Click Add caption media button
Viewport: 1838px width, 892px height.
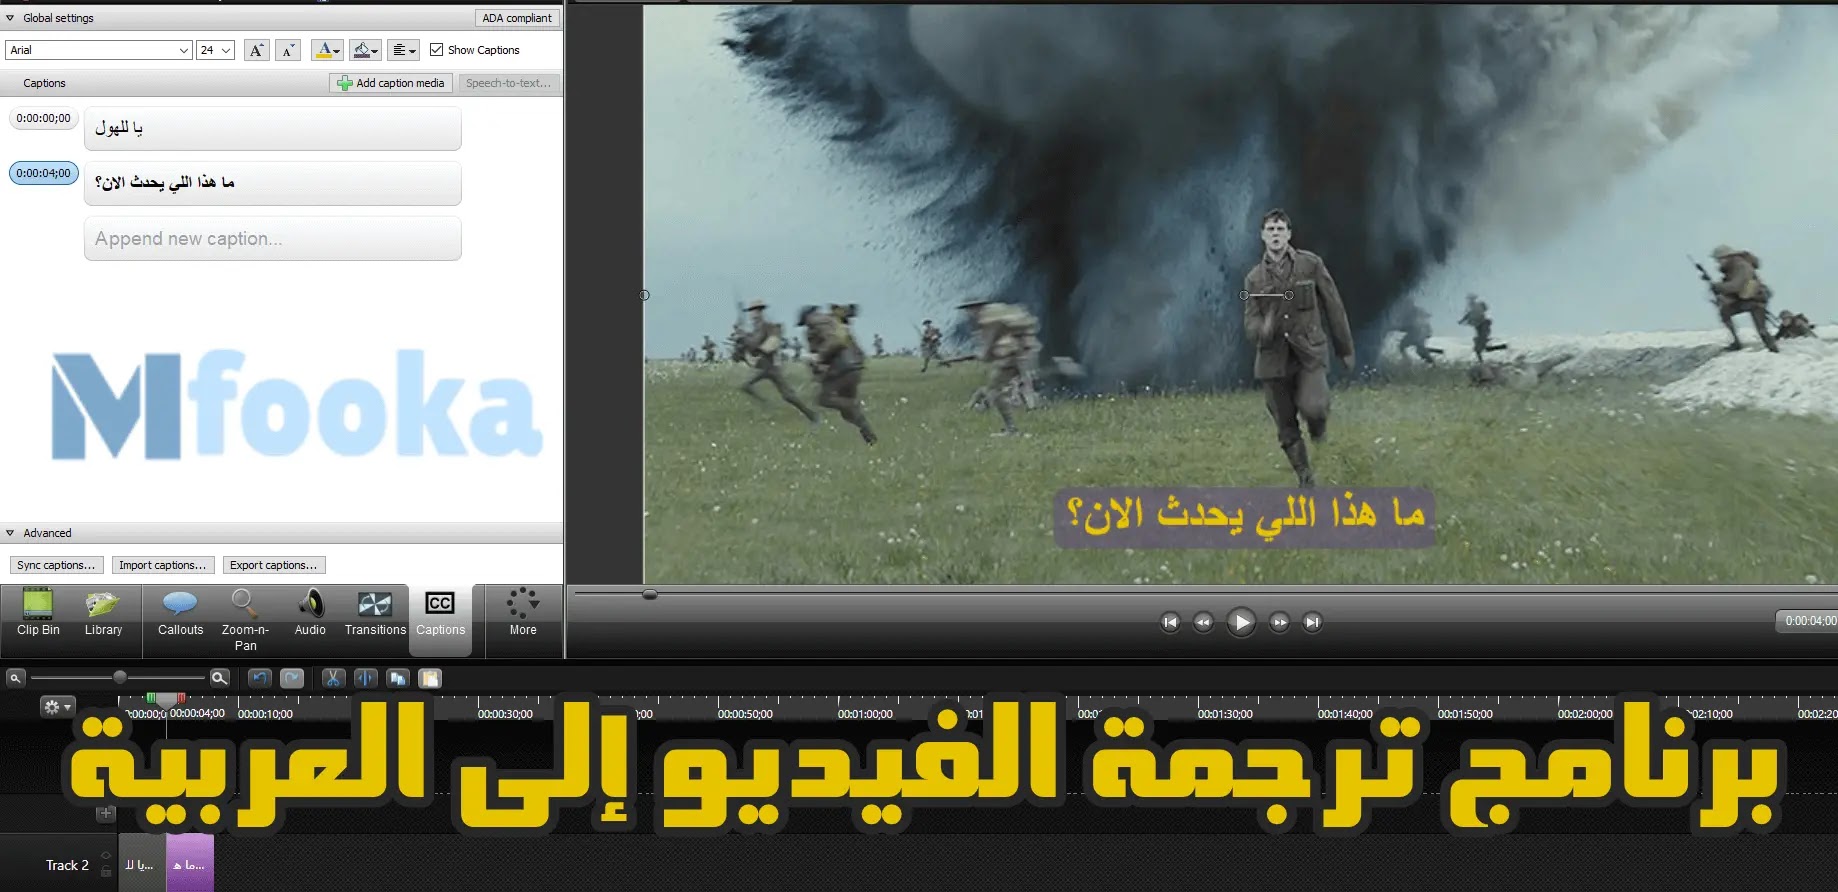pyautogui.click(x=391, y=83)
